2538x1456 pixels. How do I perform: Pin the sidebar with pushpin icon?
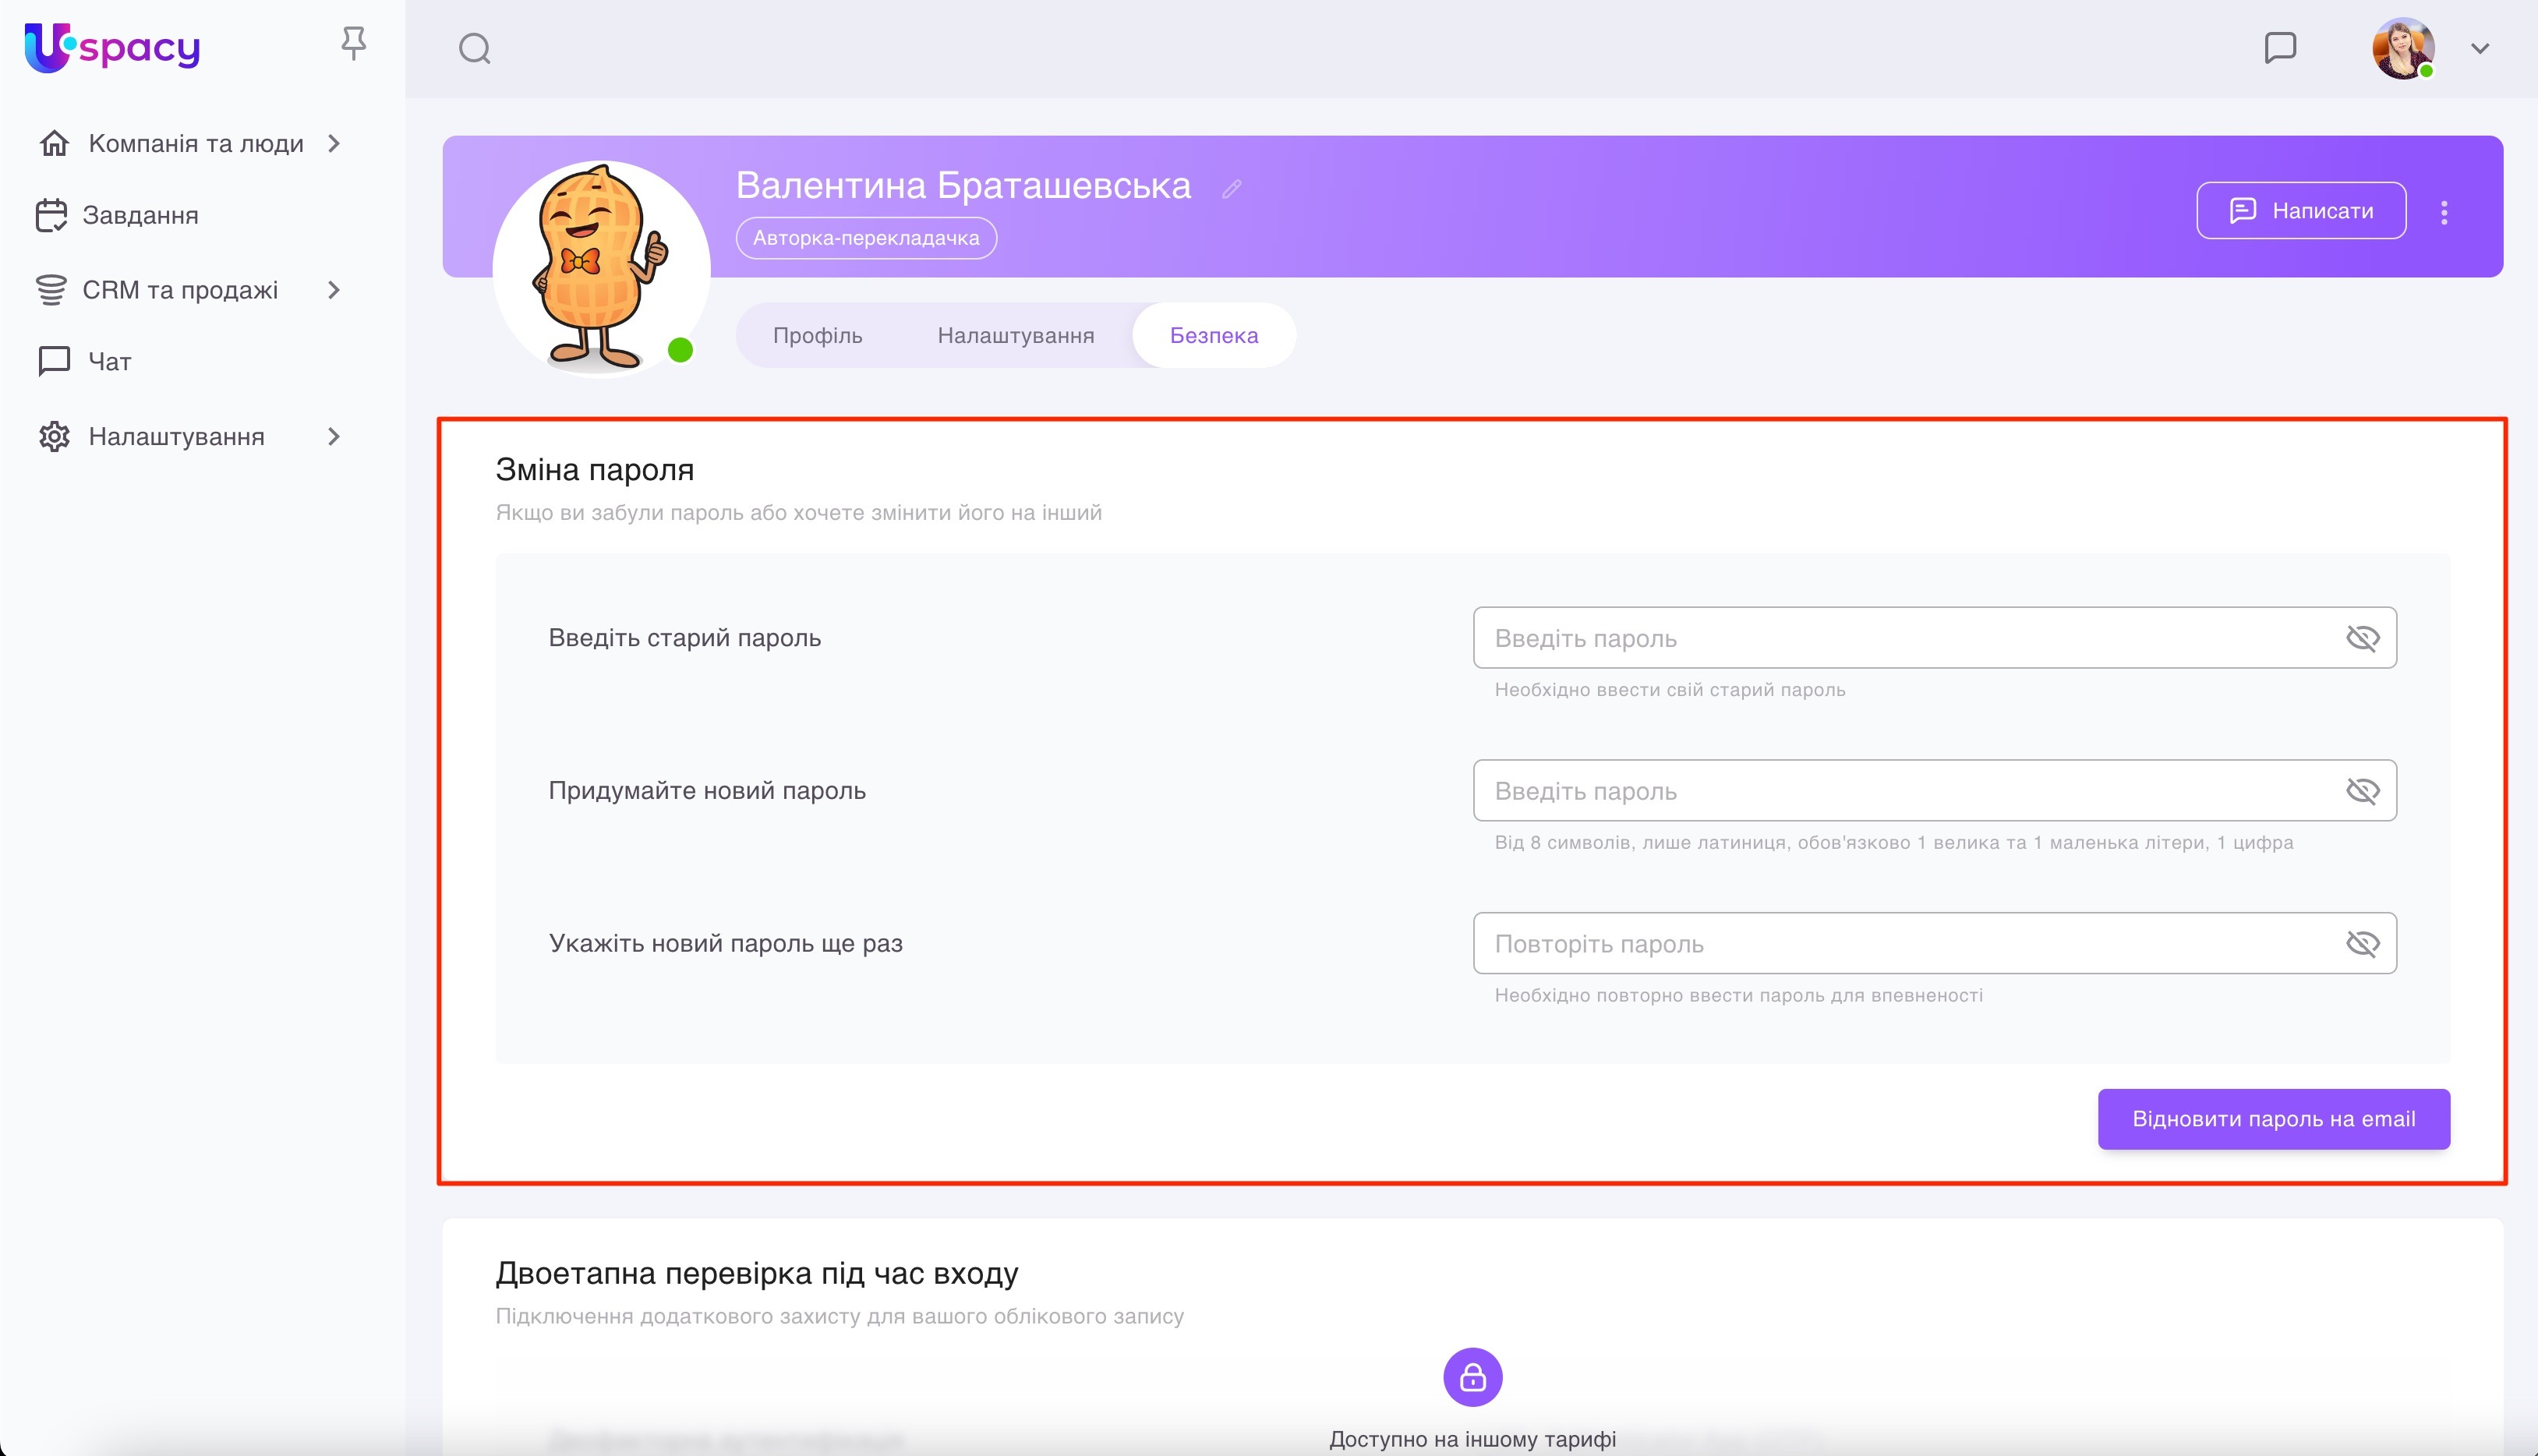[x=353, y=44]
